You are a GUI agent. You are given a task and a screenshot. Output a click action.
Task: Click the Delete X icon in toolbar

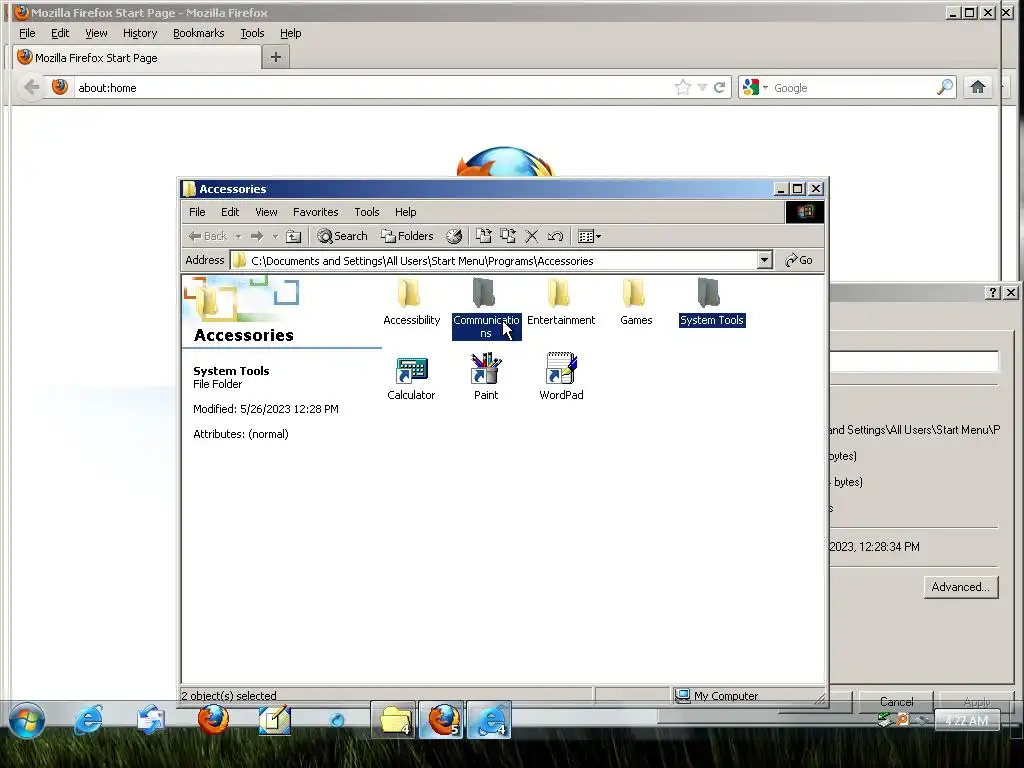[x=532, y=236]
